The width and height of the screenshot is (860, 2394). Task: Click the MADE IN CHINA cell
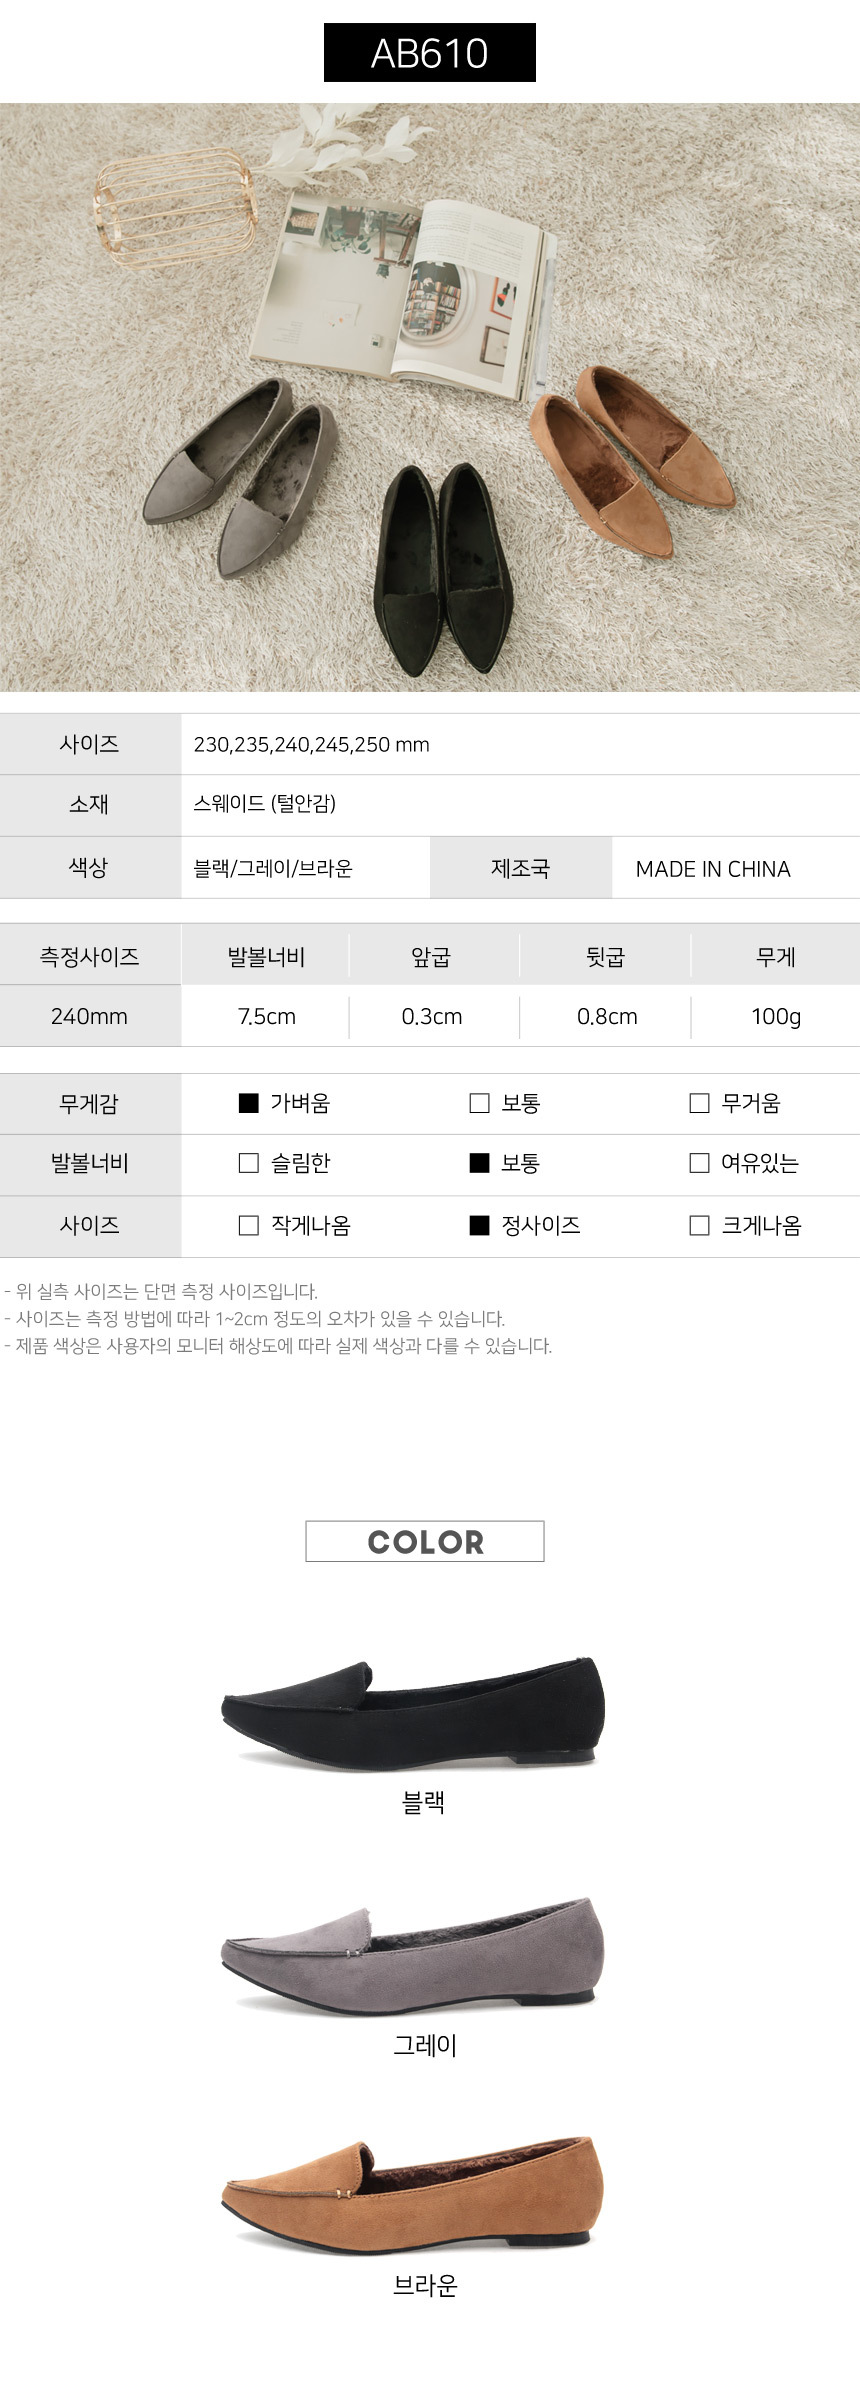[713, 868]
